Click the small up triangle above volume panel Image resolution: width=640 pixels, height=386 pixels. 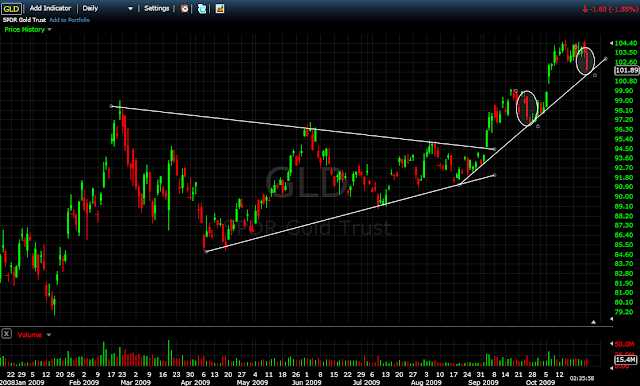point(593,322)
